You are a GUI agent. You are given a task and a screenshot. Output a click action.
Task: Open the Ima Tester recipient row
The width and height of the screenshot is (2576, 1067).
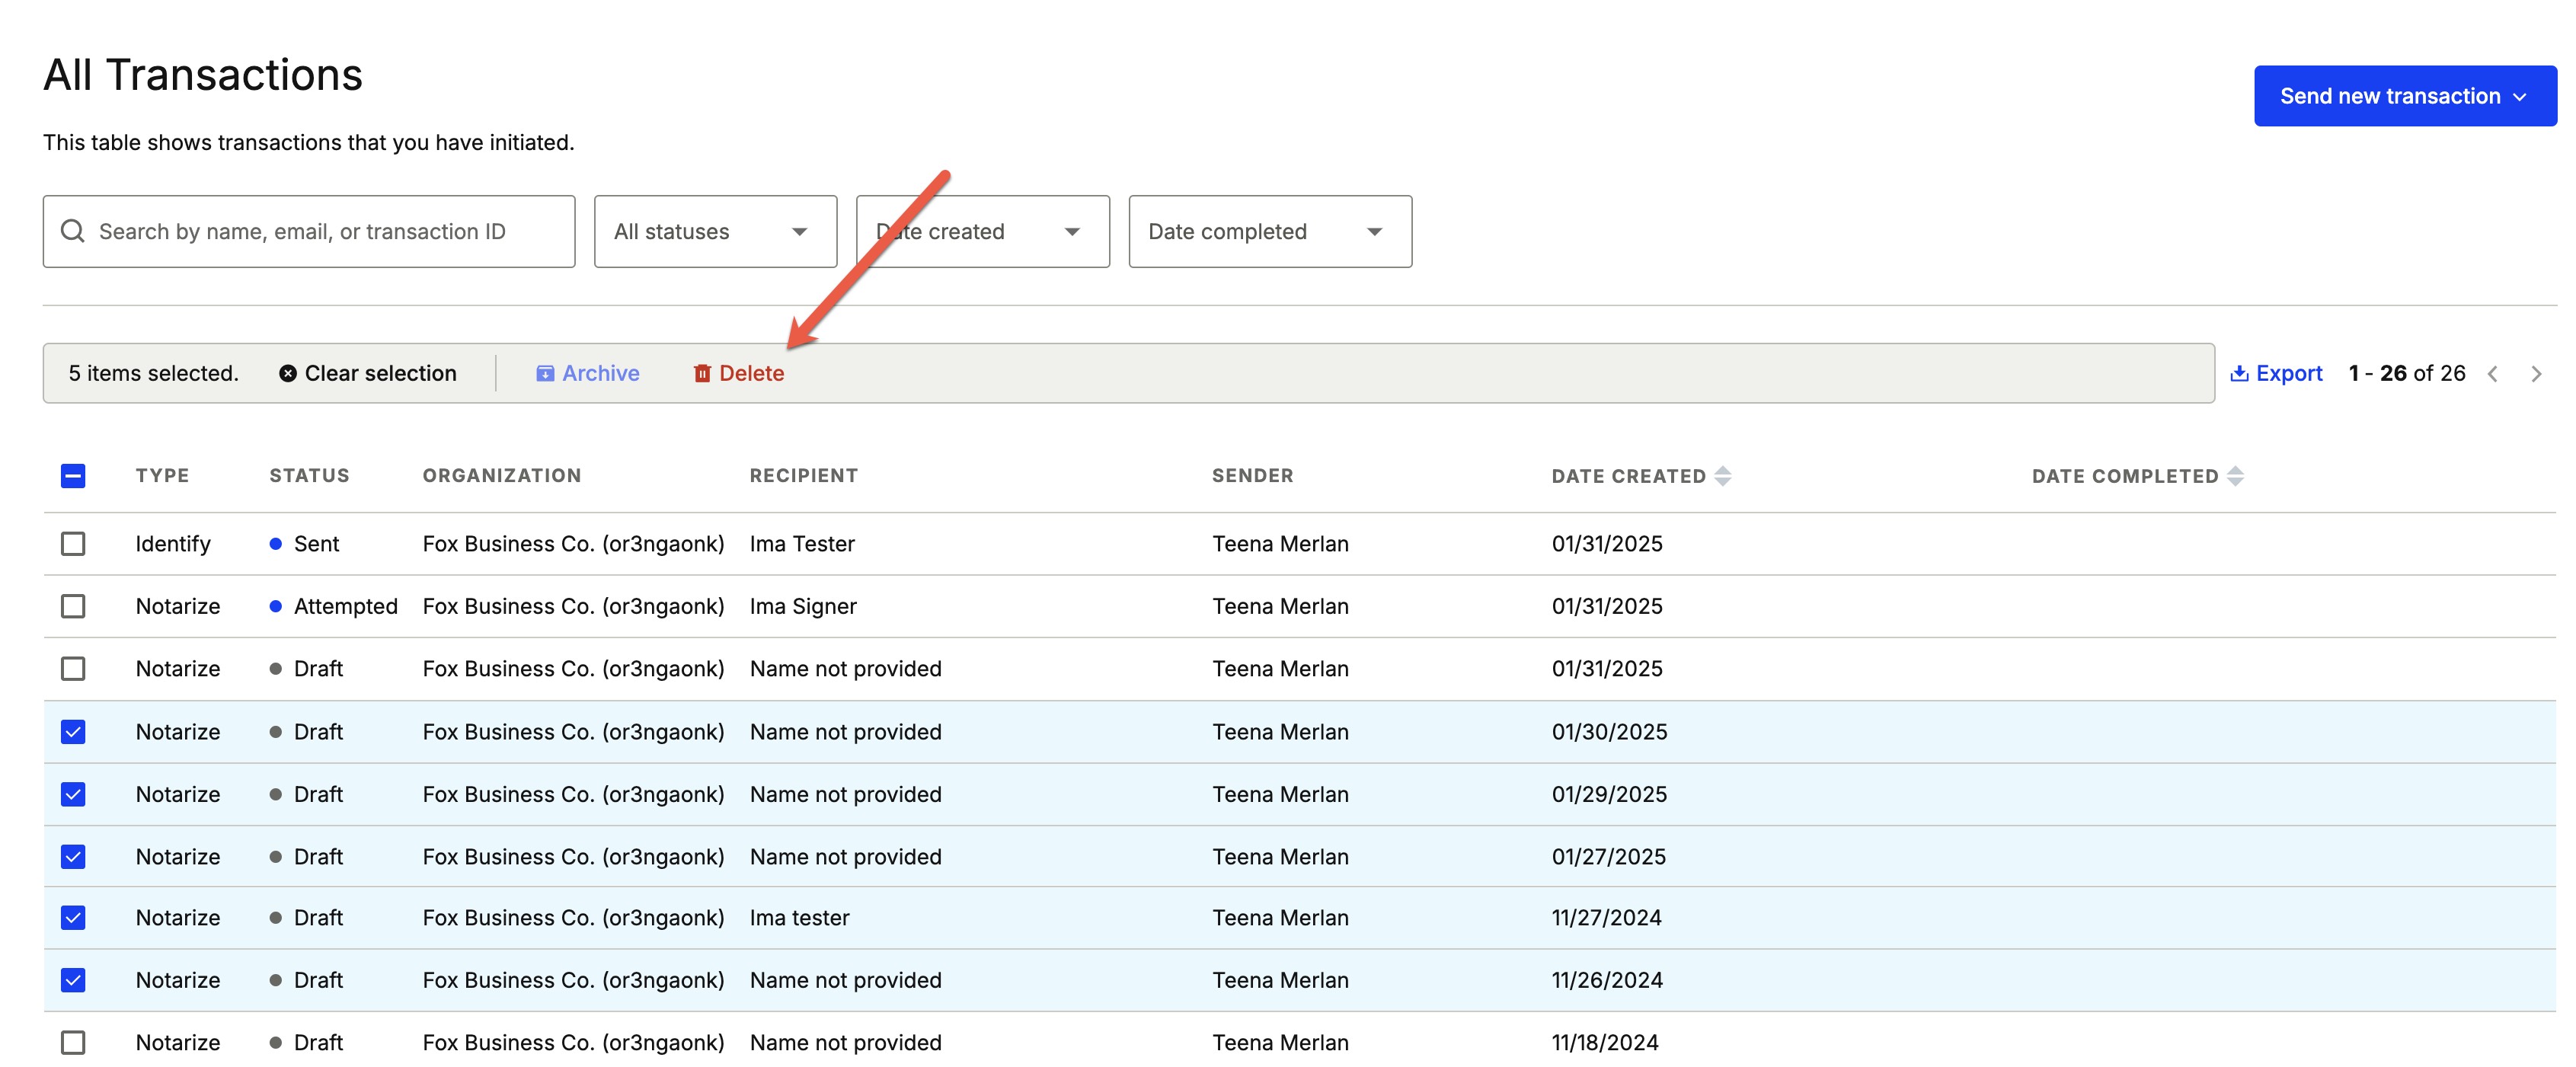[802, 544]
